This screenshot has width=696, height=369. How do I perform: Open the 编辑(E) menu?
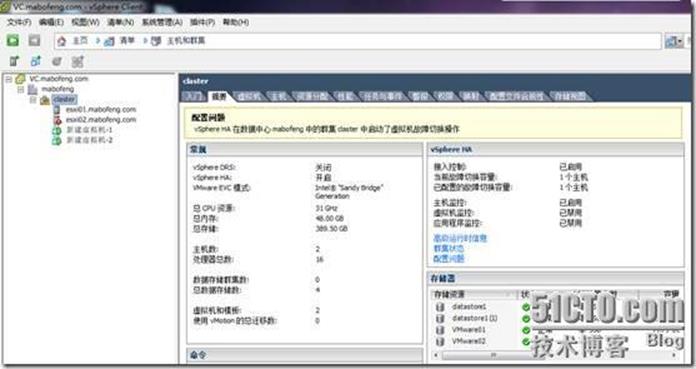click(x=51, y=22)
